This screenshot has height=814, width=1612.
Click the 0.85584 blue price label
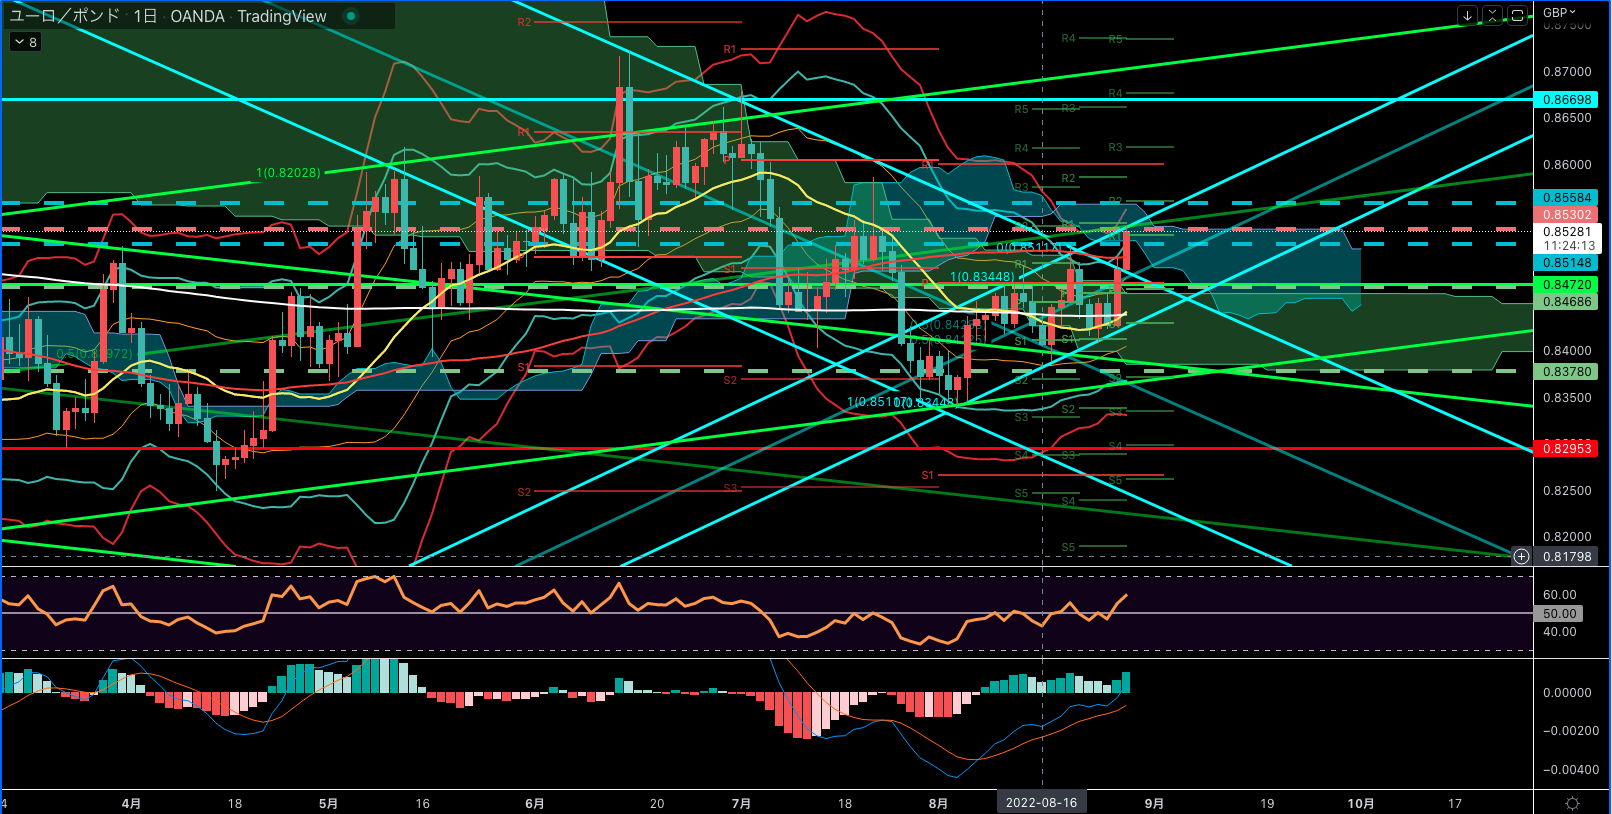pos(1566,198)
